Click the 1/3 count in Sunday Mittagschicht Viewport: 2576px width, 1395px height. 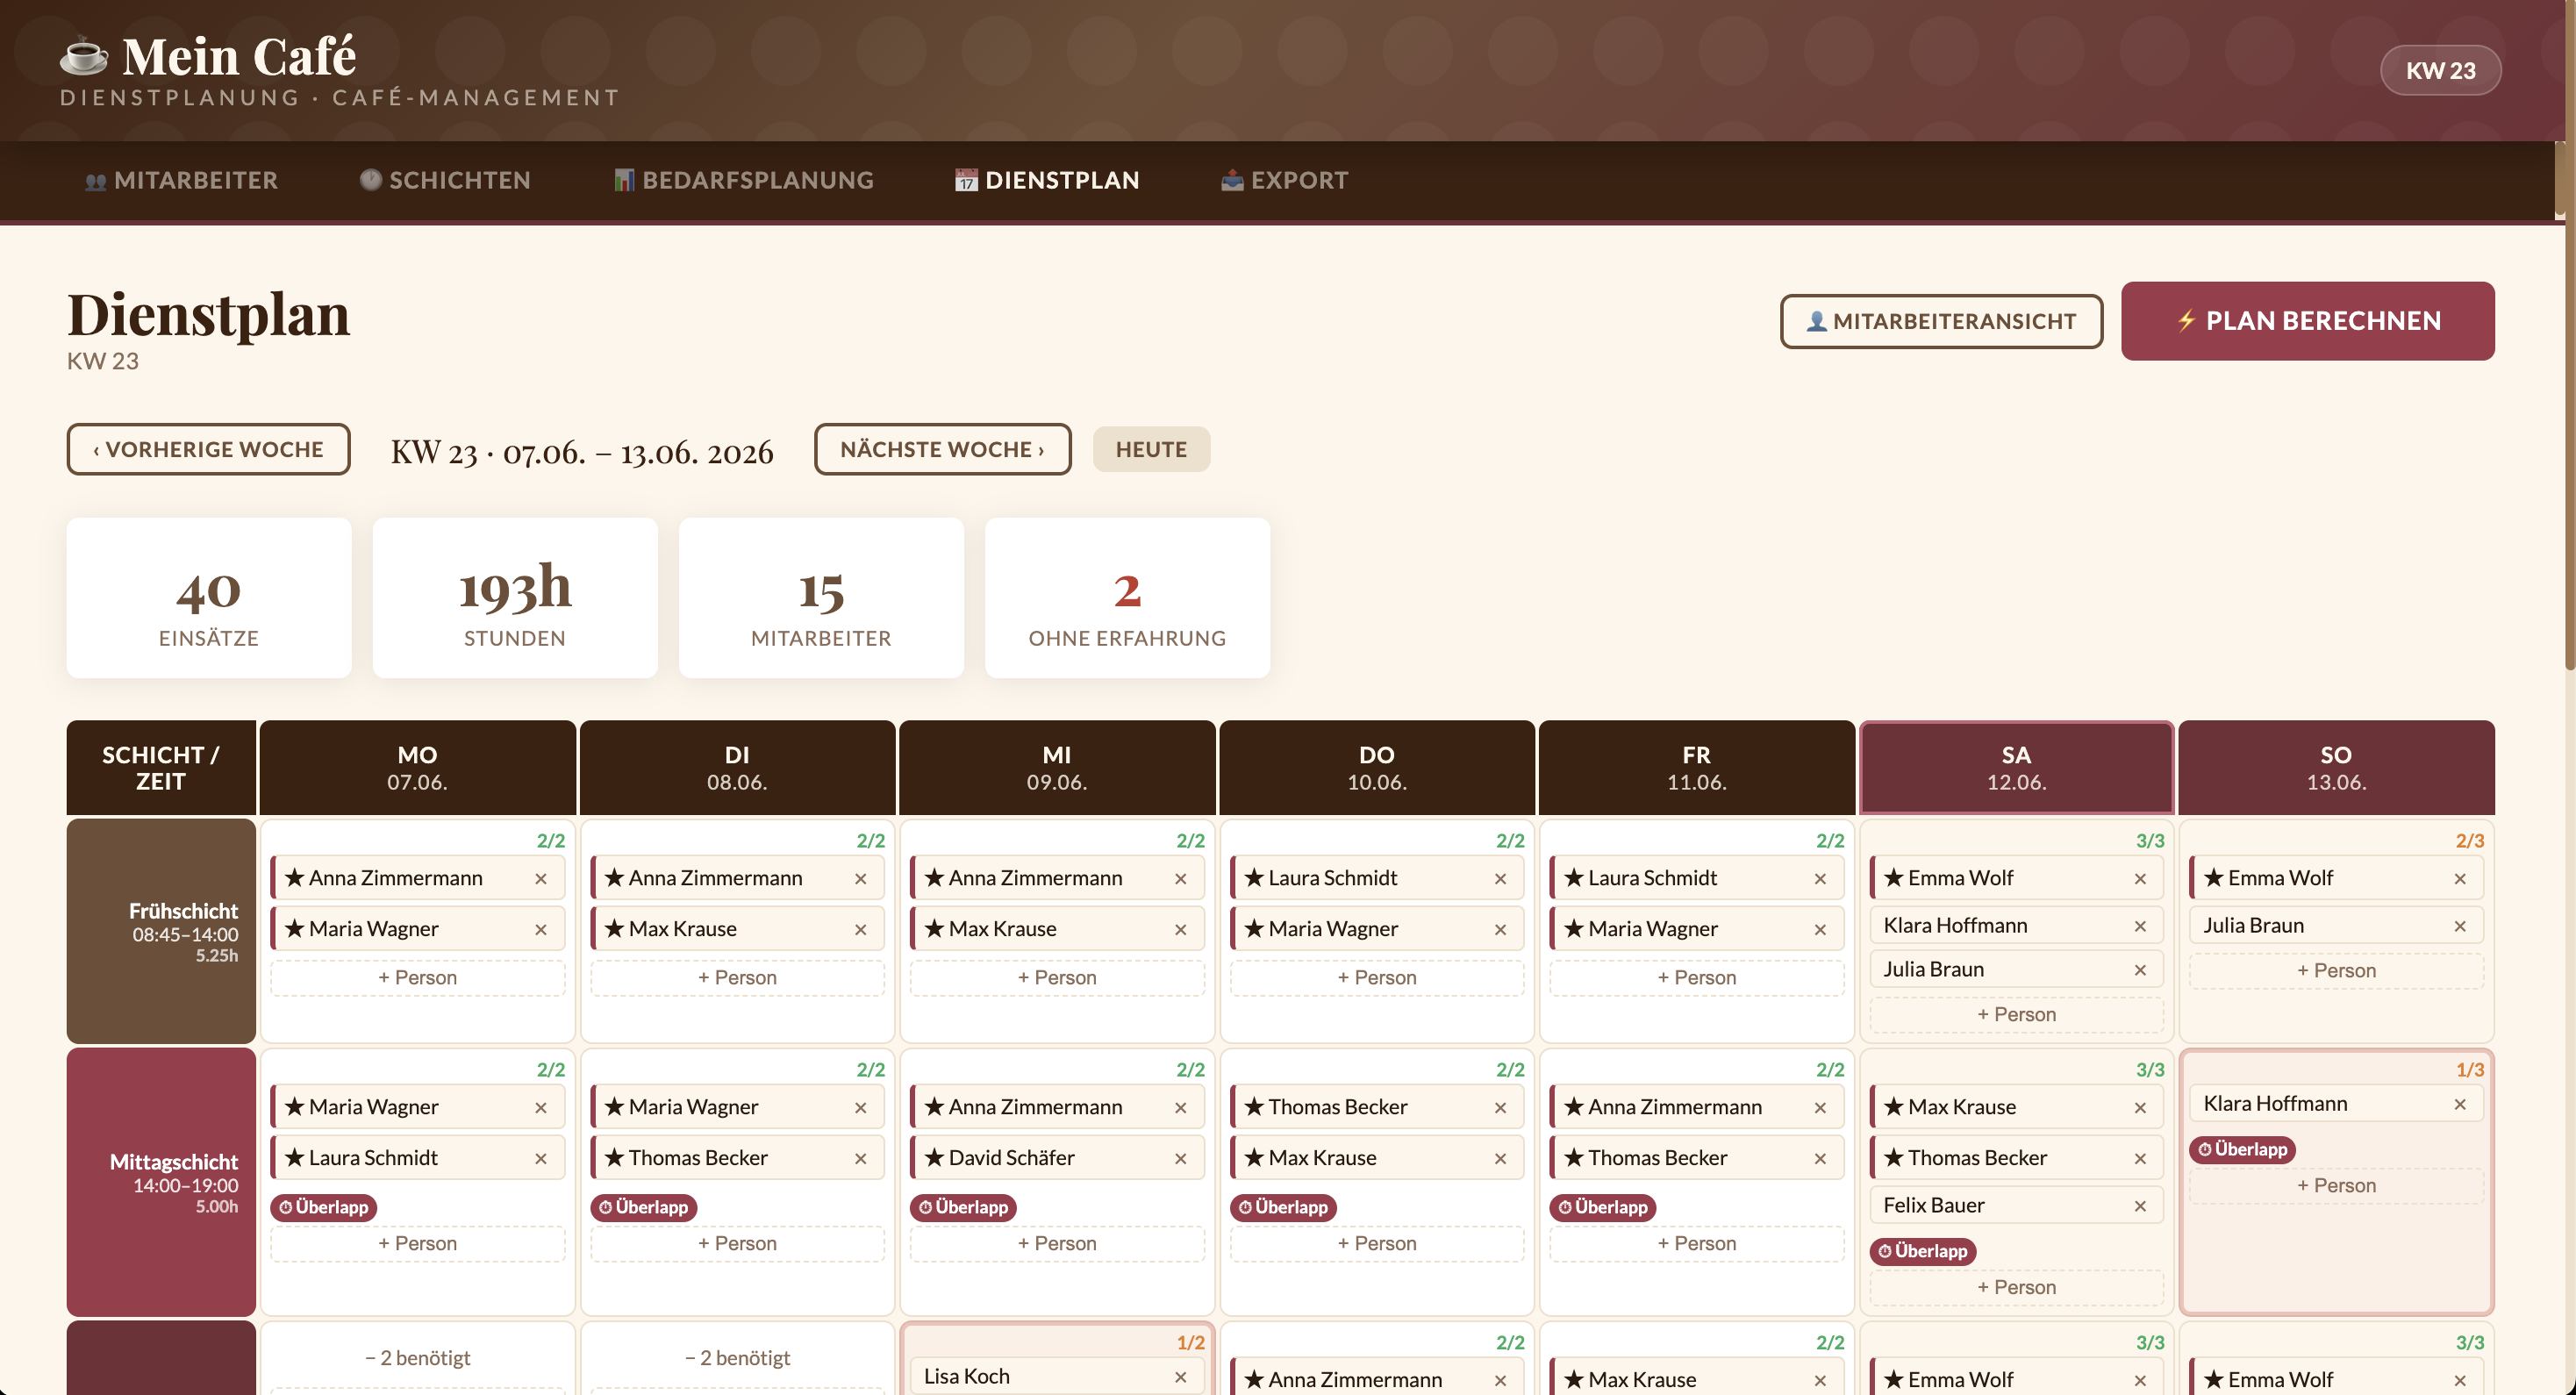point(2469,1069)
